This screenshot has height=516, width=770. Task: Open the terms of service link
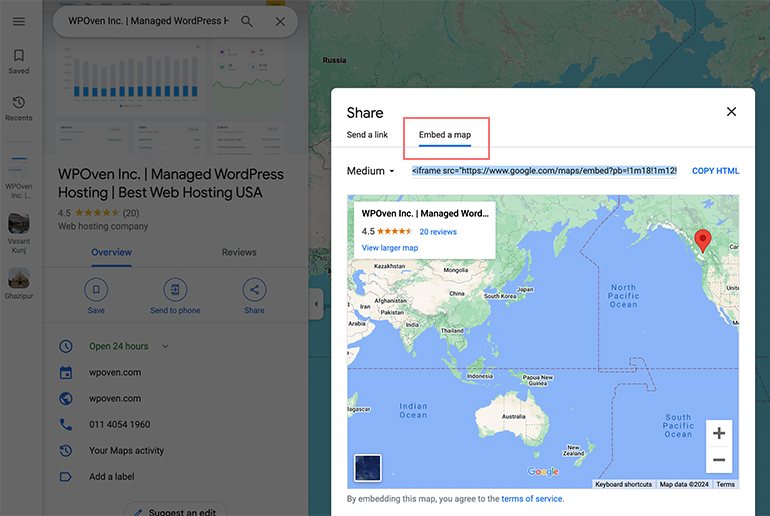point(532,499)
